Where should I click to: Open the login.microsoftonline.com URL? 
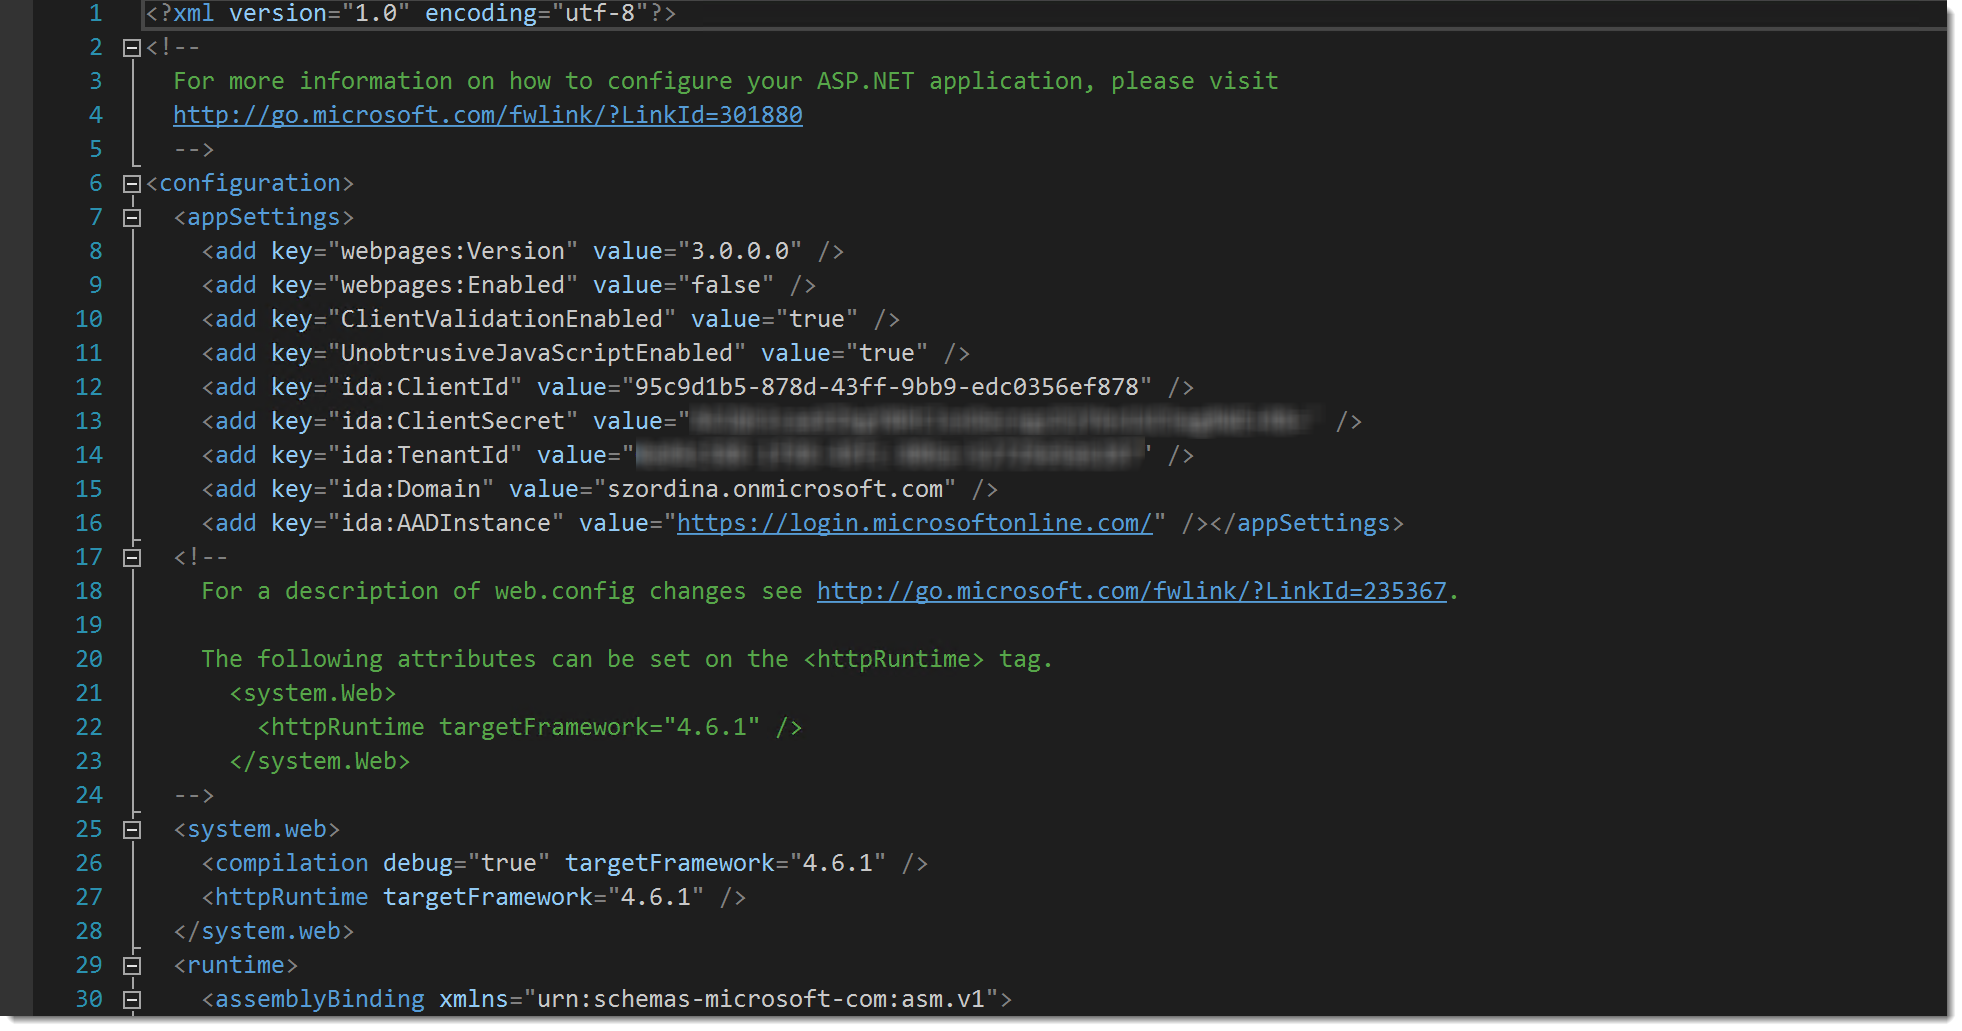pyautogui.click(x=914, y=523)
